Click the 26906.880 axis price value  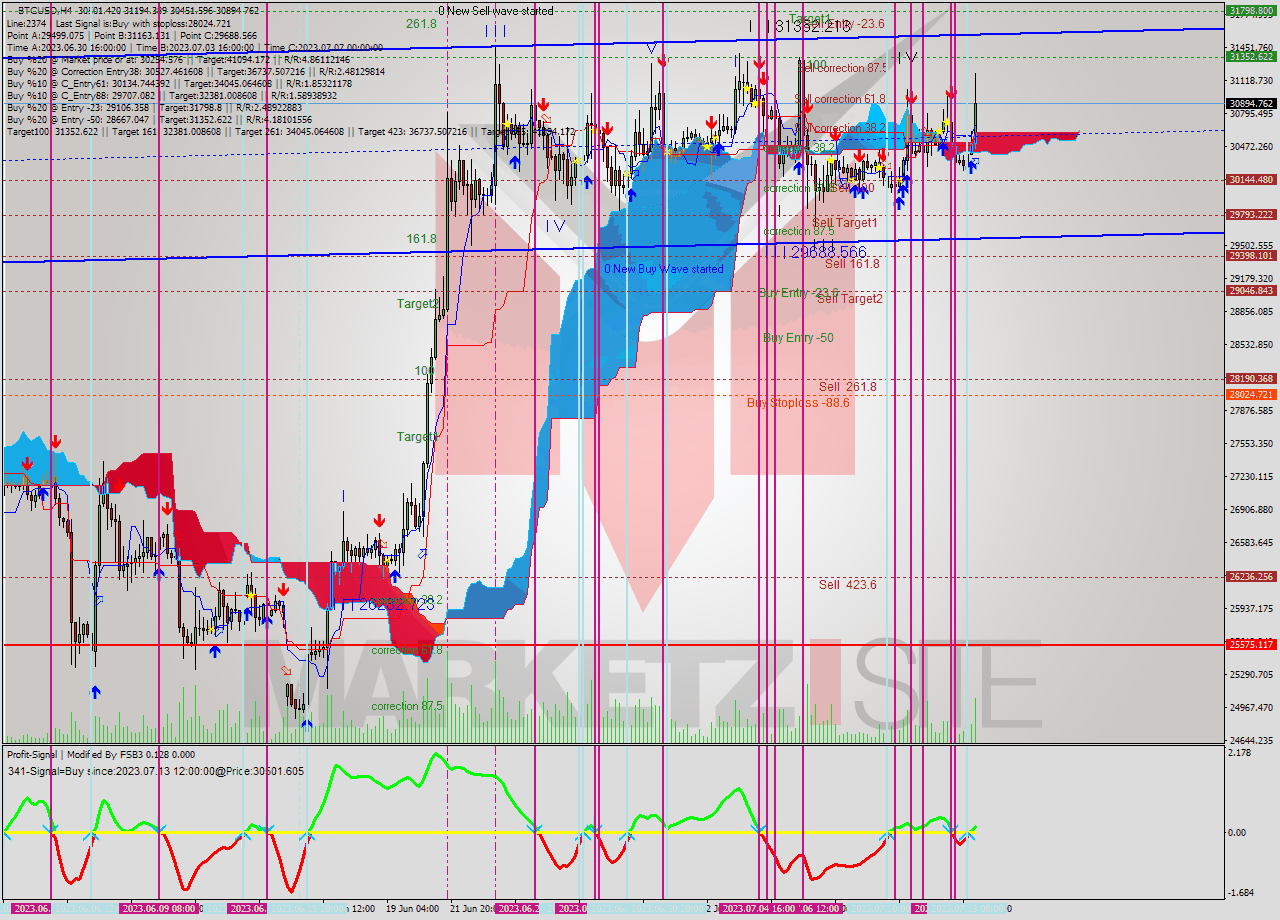point(1251,509)
